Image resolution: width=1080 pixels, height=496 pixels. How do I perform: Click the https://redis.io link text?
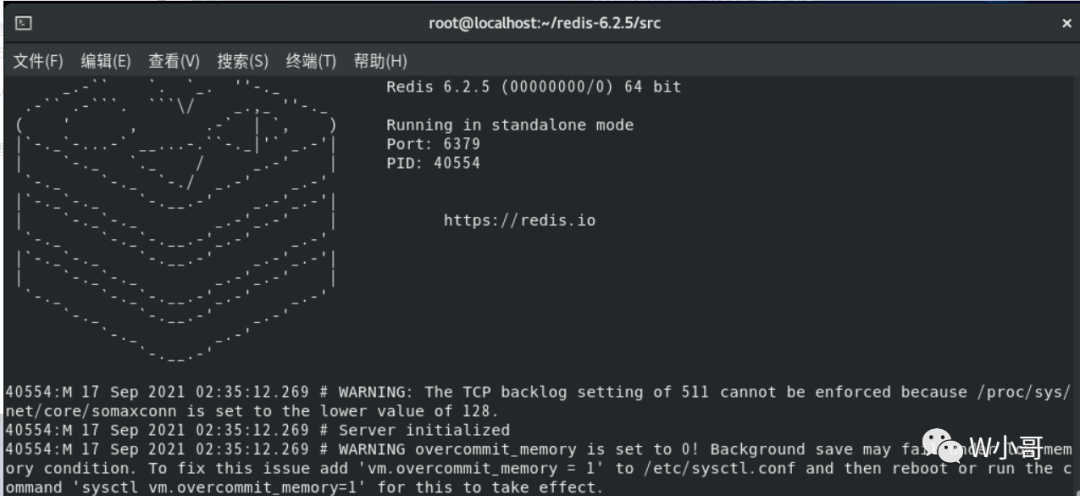(x=519, y=220)
